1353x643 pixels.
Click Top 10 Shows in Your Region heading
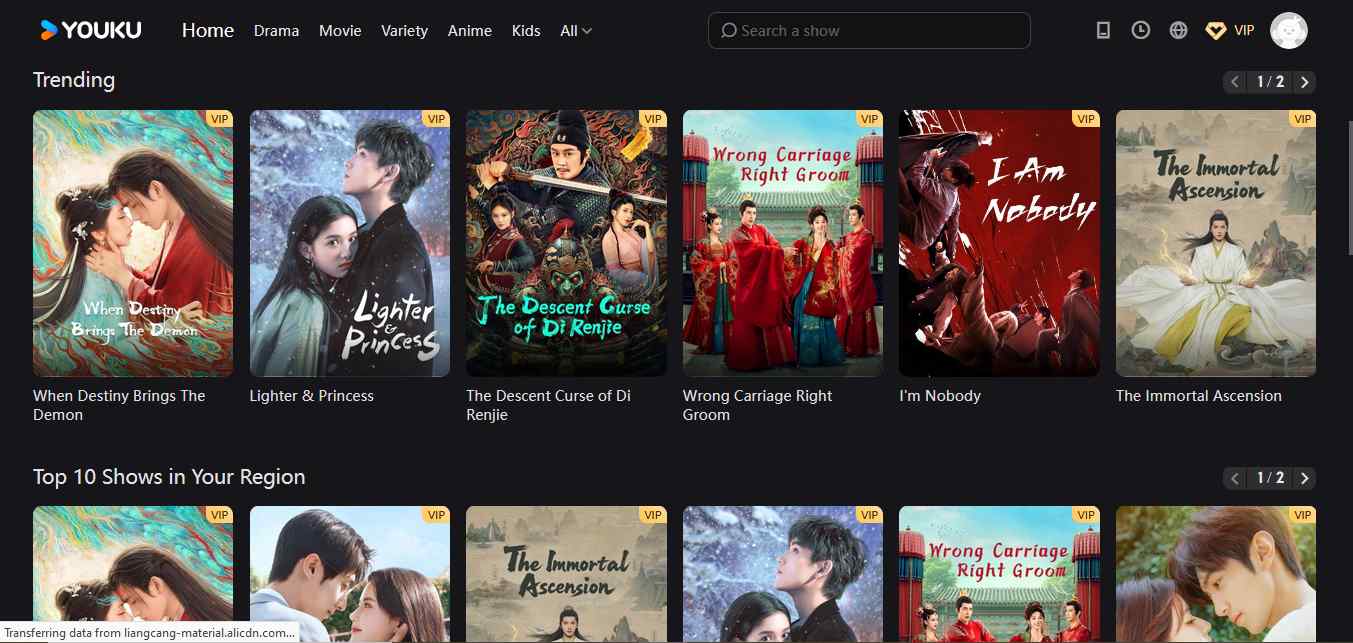point(169,477)
